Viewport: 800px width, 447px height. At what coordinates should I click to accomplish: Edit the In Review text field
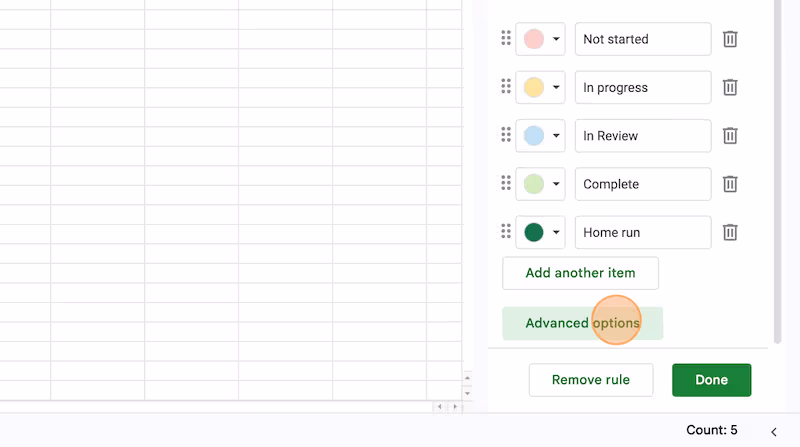point(643,136)
